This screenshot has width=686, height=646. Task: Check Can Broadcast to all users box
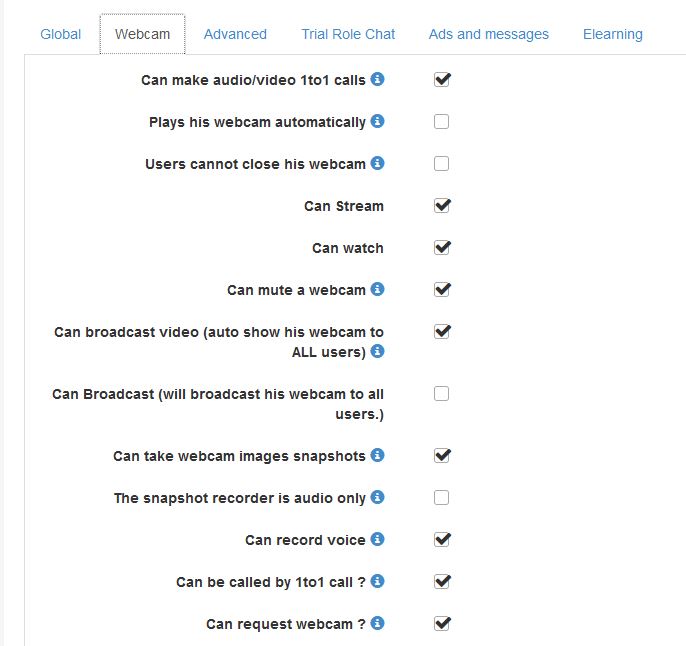pos(441,394)
